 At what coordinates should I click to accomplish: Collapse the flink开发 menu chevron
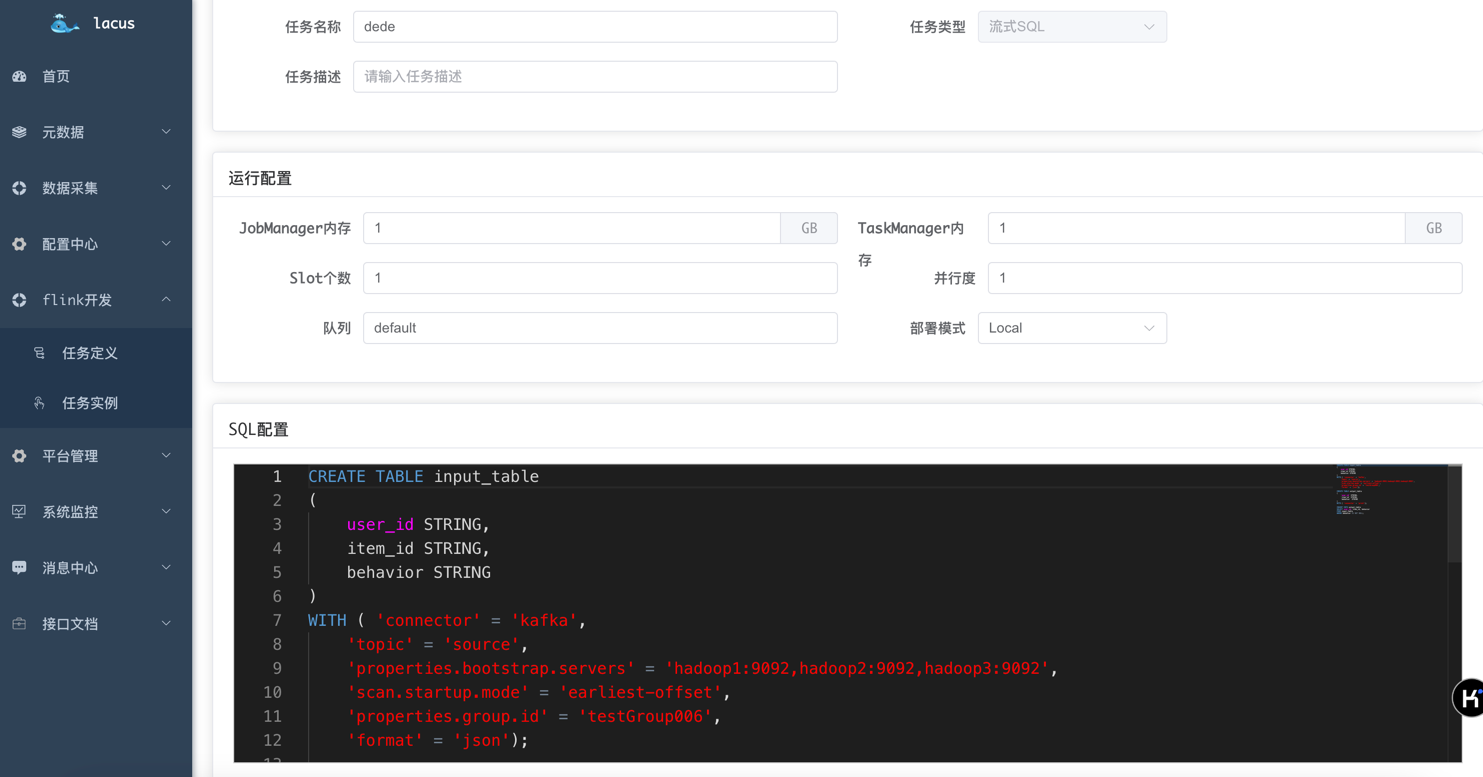[x=166, y=300]
